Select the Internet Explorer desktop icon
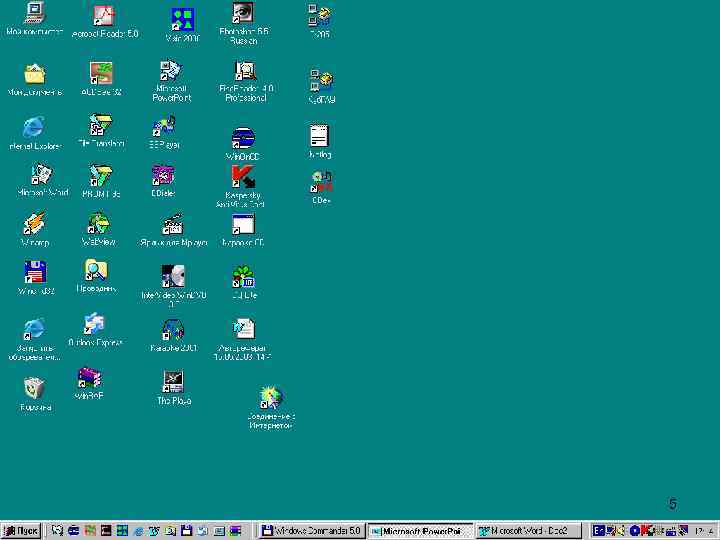Screen dimensions: 720x540 [x=35, y=128]
